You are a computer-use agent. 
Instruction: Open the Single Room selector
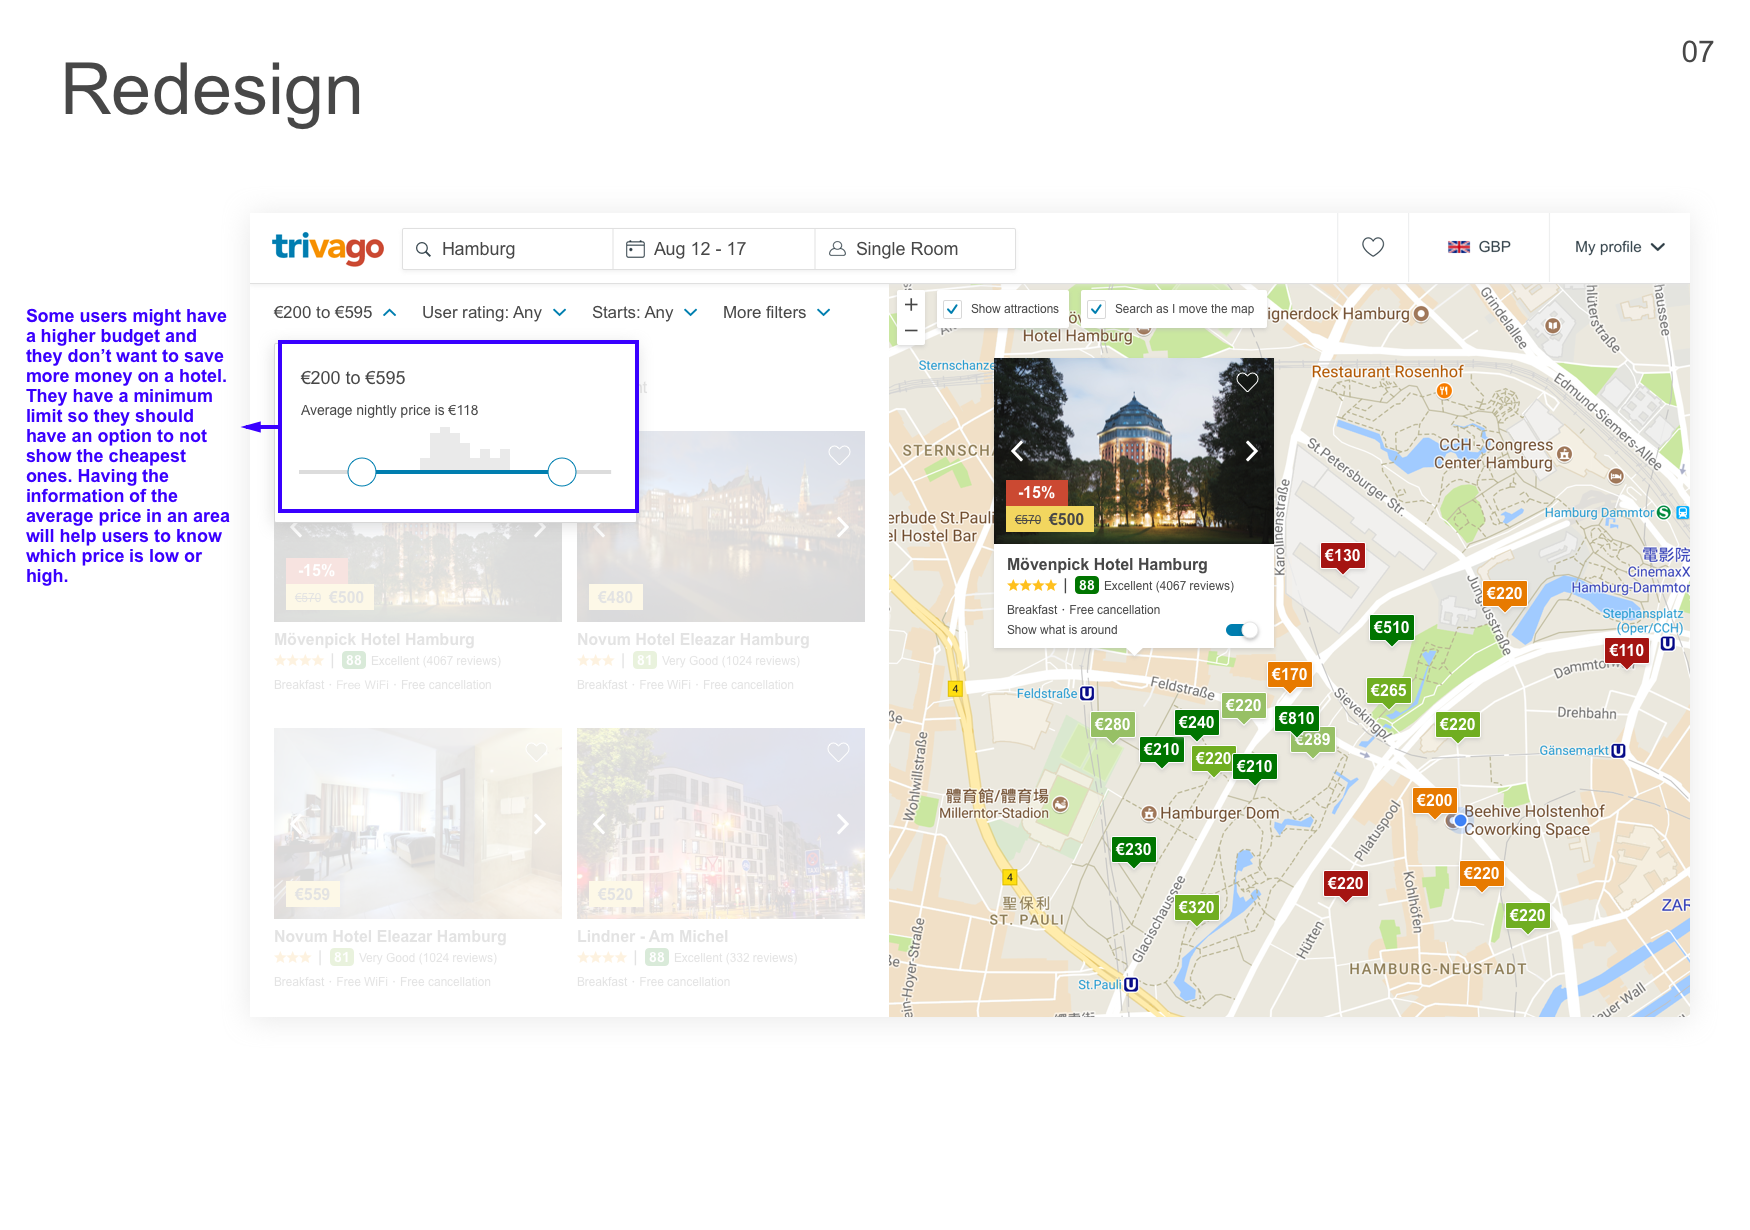click(x=915, y=249)
